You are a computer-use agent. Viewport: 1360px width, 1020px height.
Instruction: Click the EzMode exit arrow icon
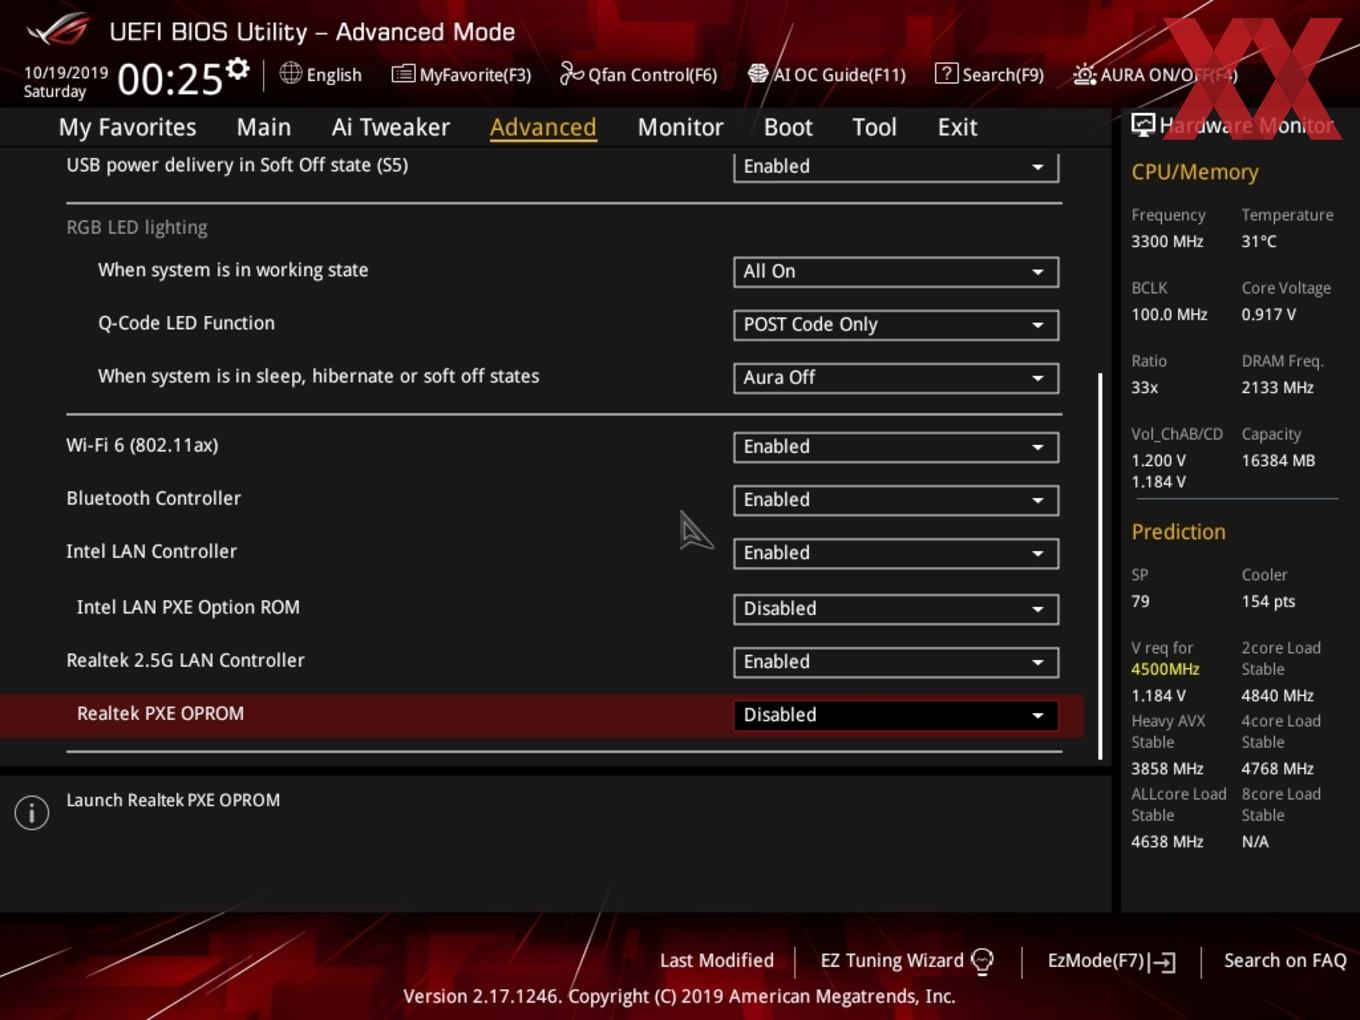1162,962
